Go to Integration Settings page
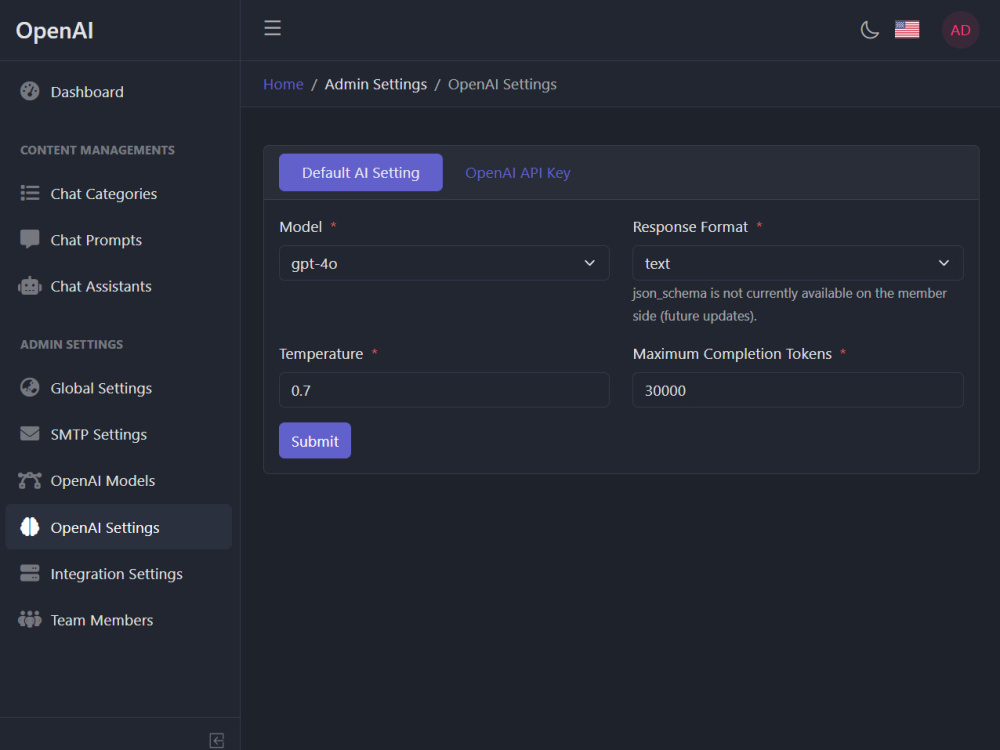Image resolution: width=1000 pixels, height=750 pixels. (119, 573)
